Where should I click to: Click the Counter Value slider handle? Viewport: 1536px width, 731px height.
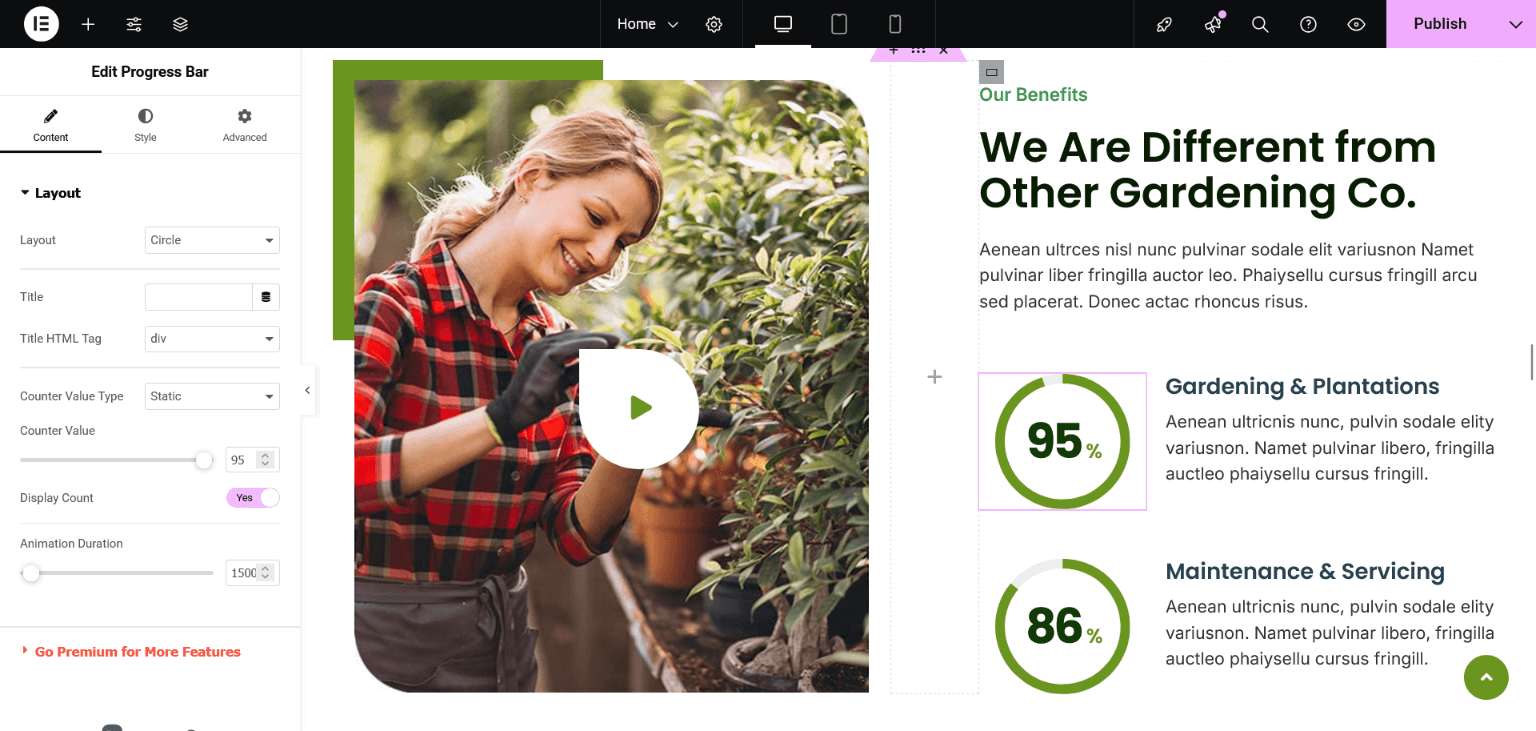click(x=204, y=460)
